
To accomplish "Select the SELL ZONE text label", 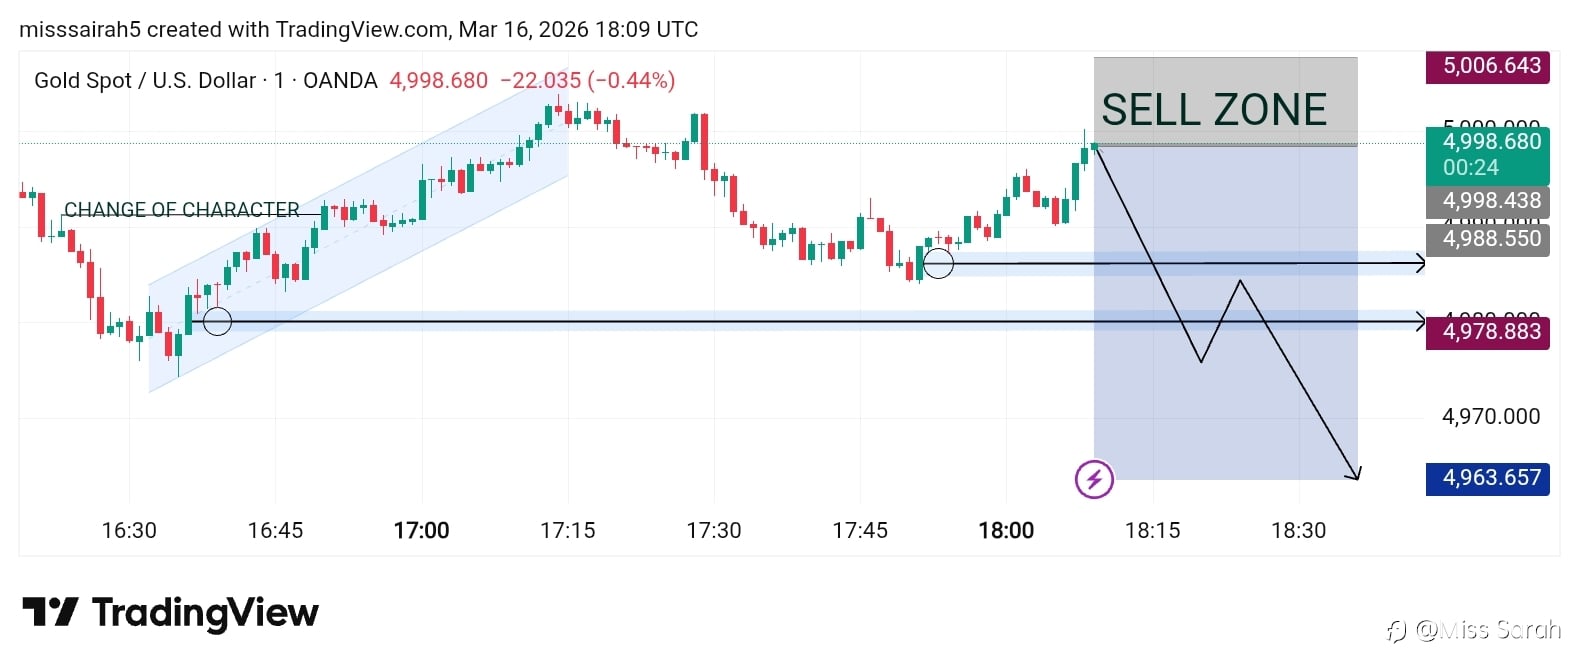I will tap(1214, 109).
